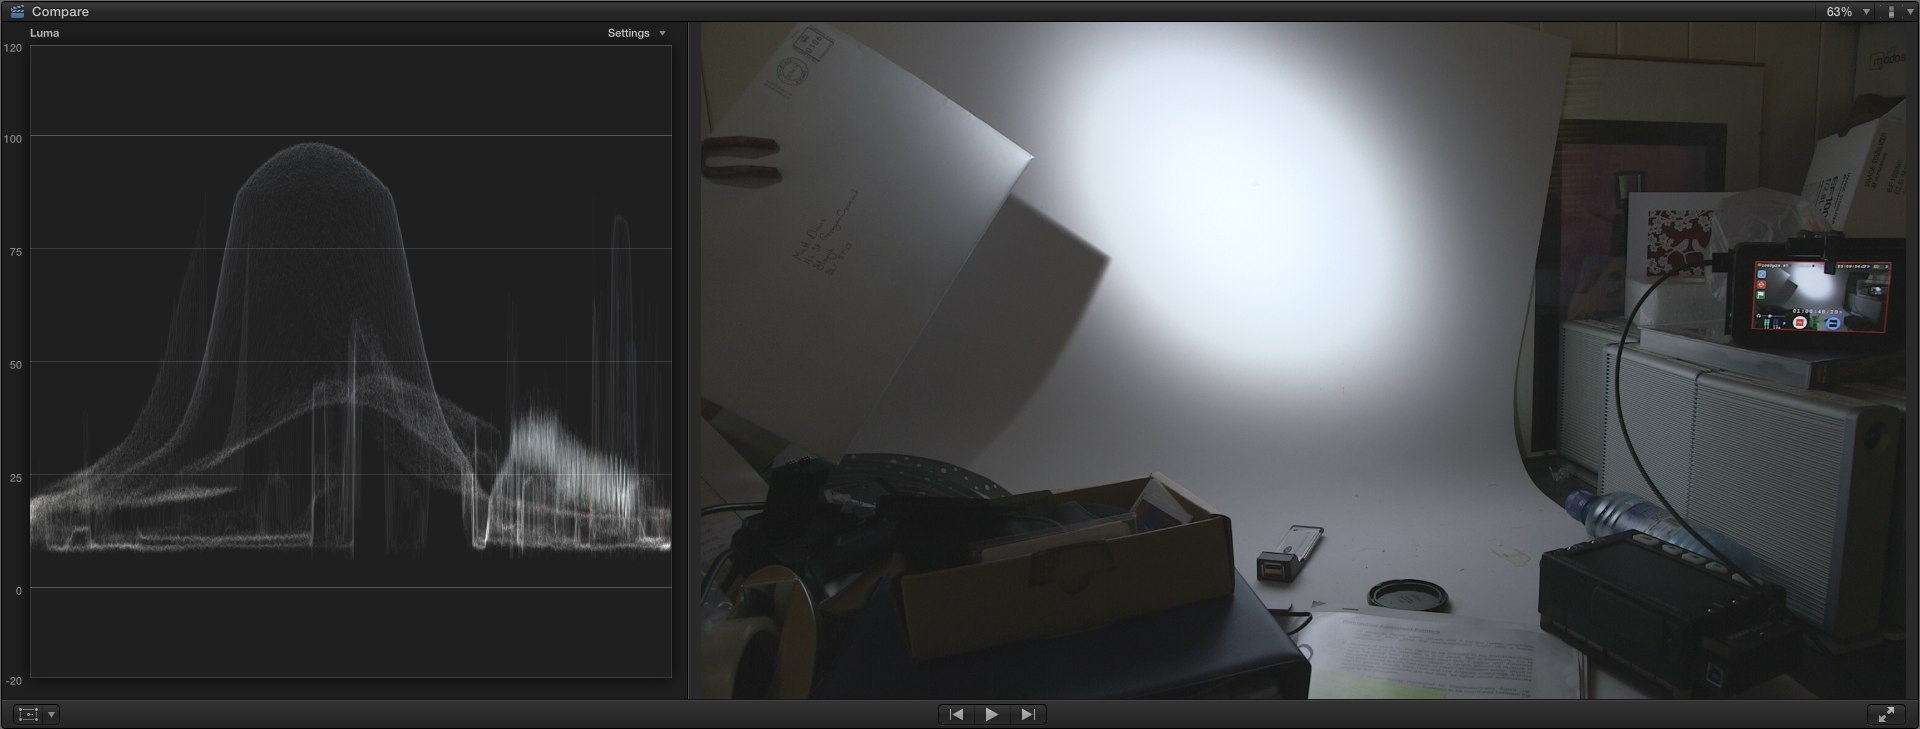The height and width of the screenshot is (729, 1920).
Task: Click the 75 value on waveform scale
Action: click(15, 252)
